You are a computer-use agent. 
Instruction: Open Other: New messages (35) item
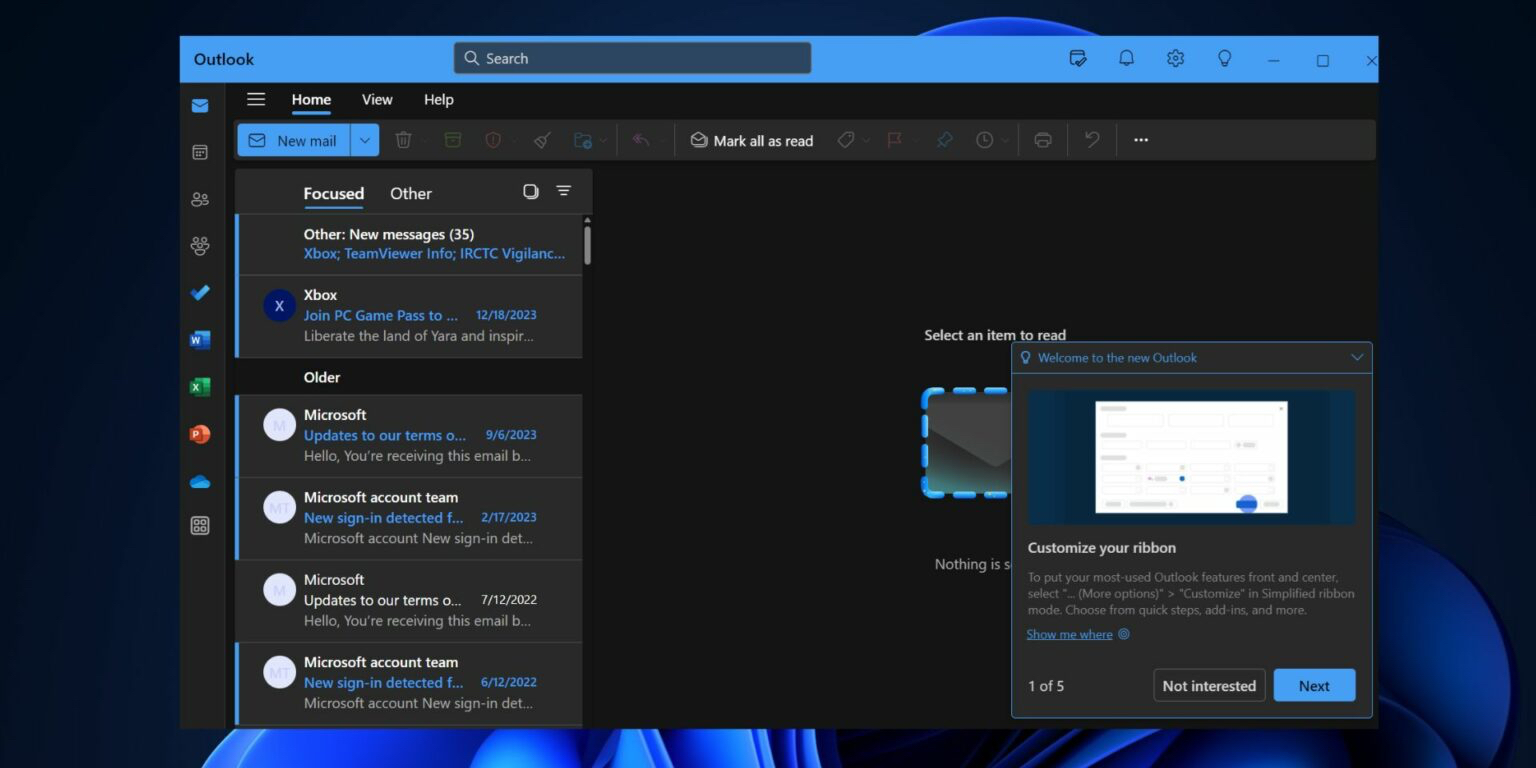click(x=409, y=244)
